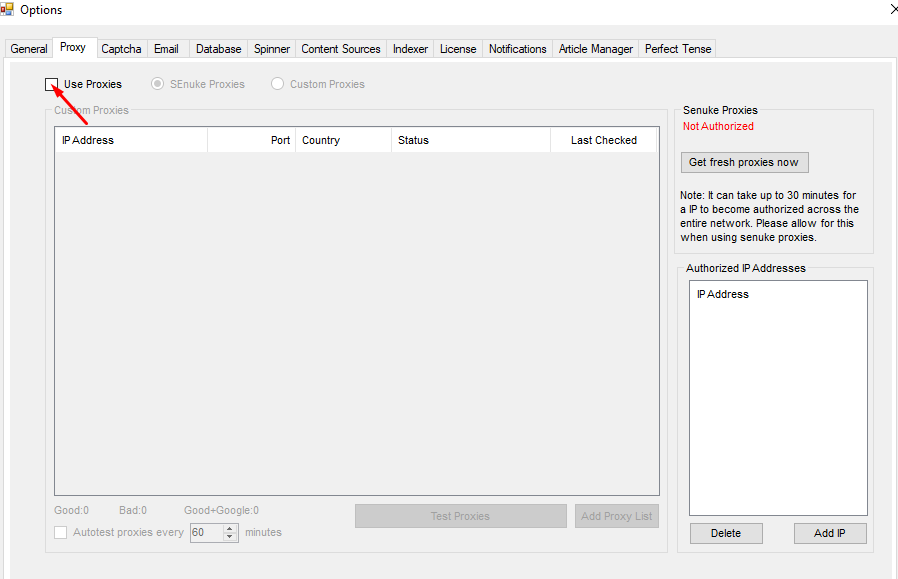Image resolution: width=898 pixels, height=579 pixels.
Task: Open the Article Manager tab
Action: tap(596, 49)
